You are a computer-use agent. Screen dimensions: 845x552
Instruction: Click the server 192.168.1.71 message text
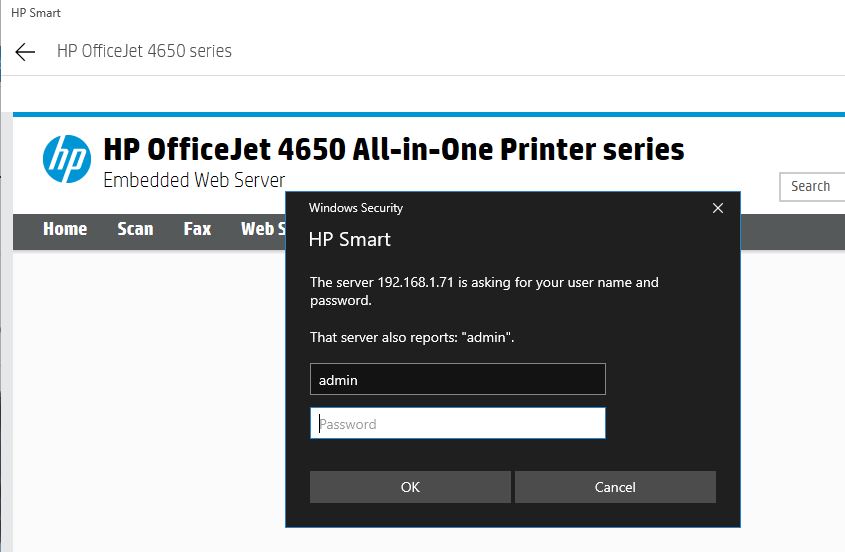(484, 291)
